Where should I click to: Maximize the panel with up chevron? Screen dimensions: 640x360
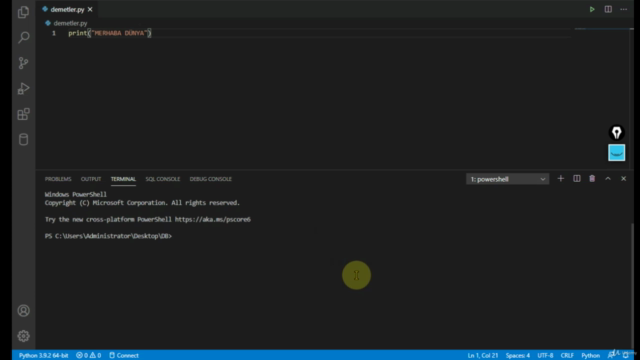coord(608,179)
